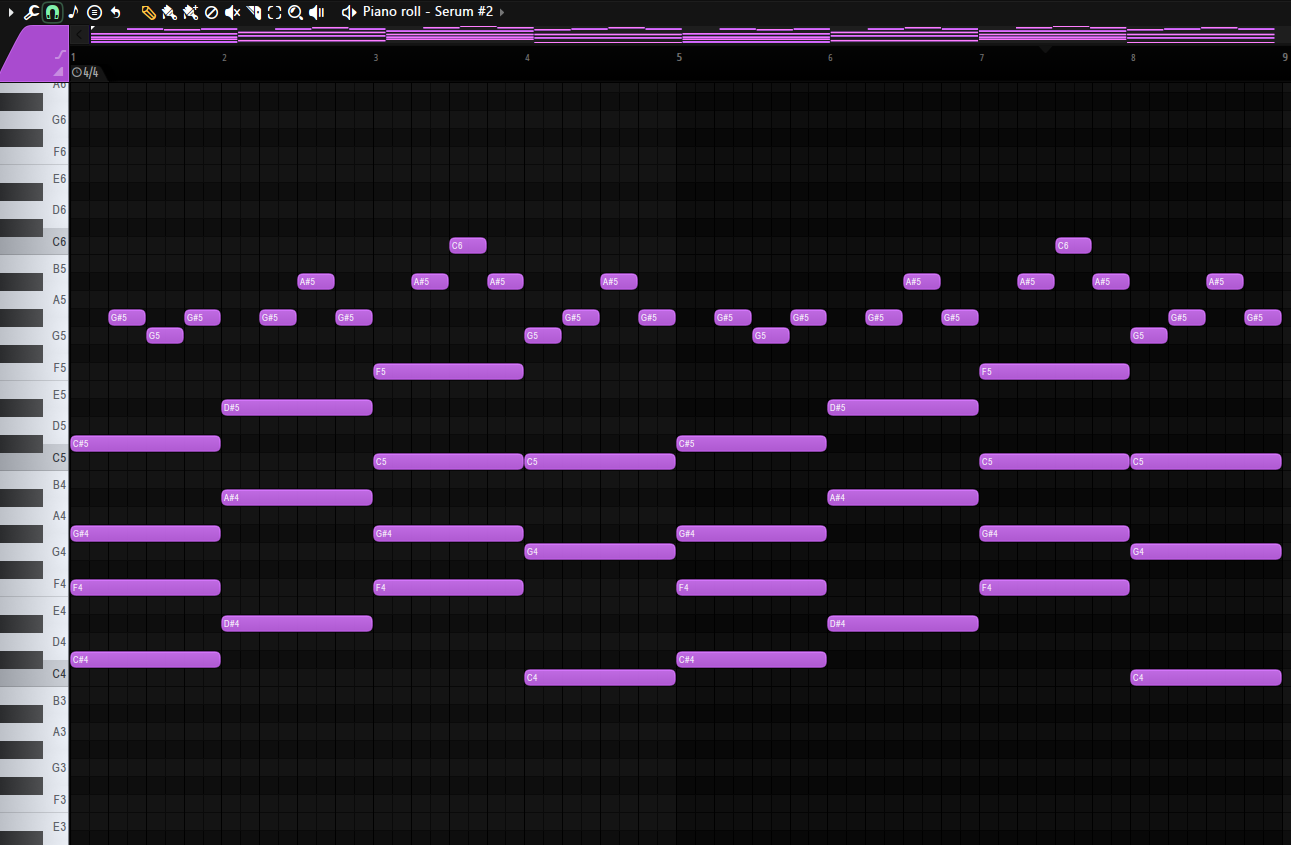Select the Mute tool
The height and width of the screenshot is (845, 1291).
(x=232, y=12)
